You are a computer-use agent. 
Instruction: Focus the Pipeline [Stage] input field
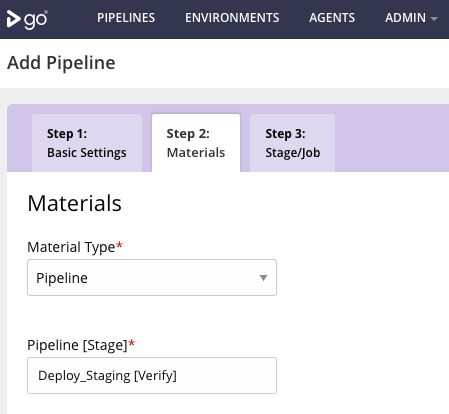(152, 375)
